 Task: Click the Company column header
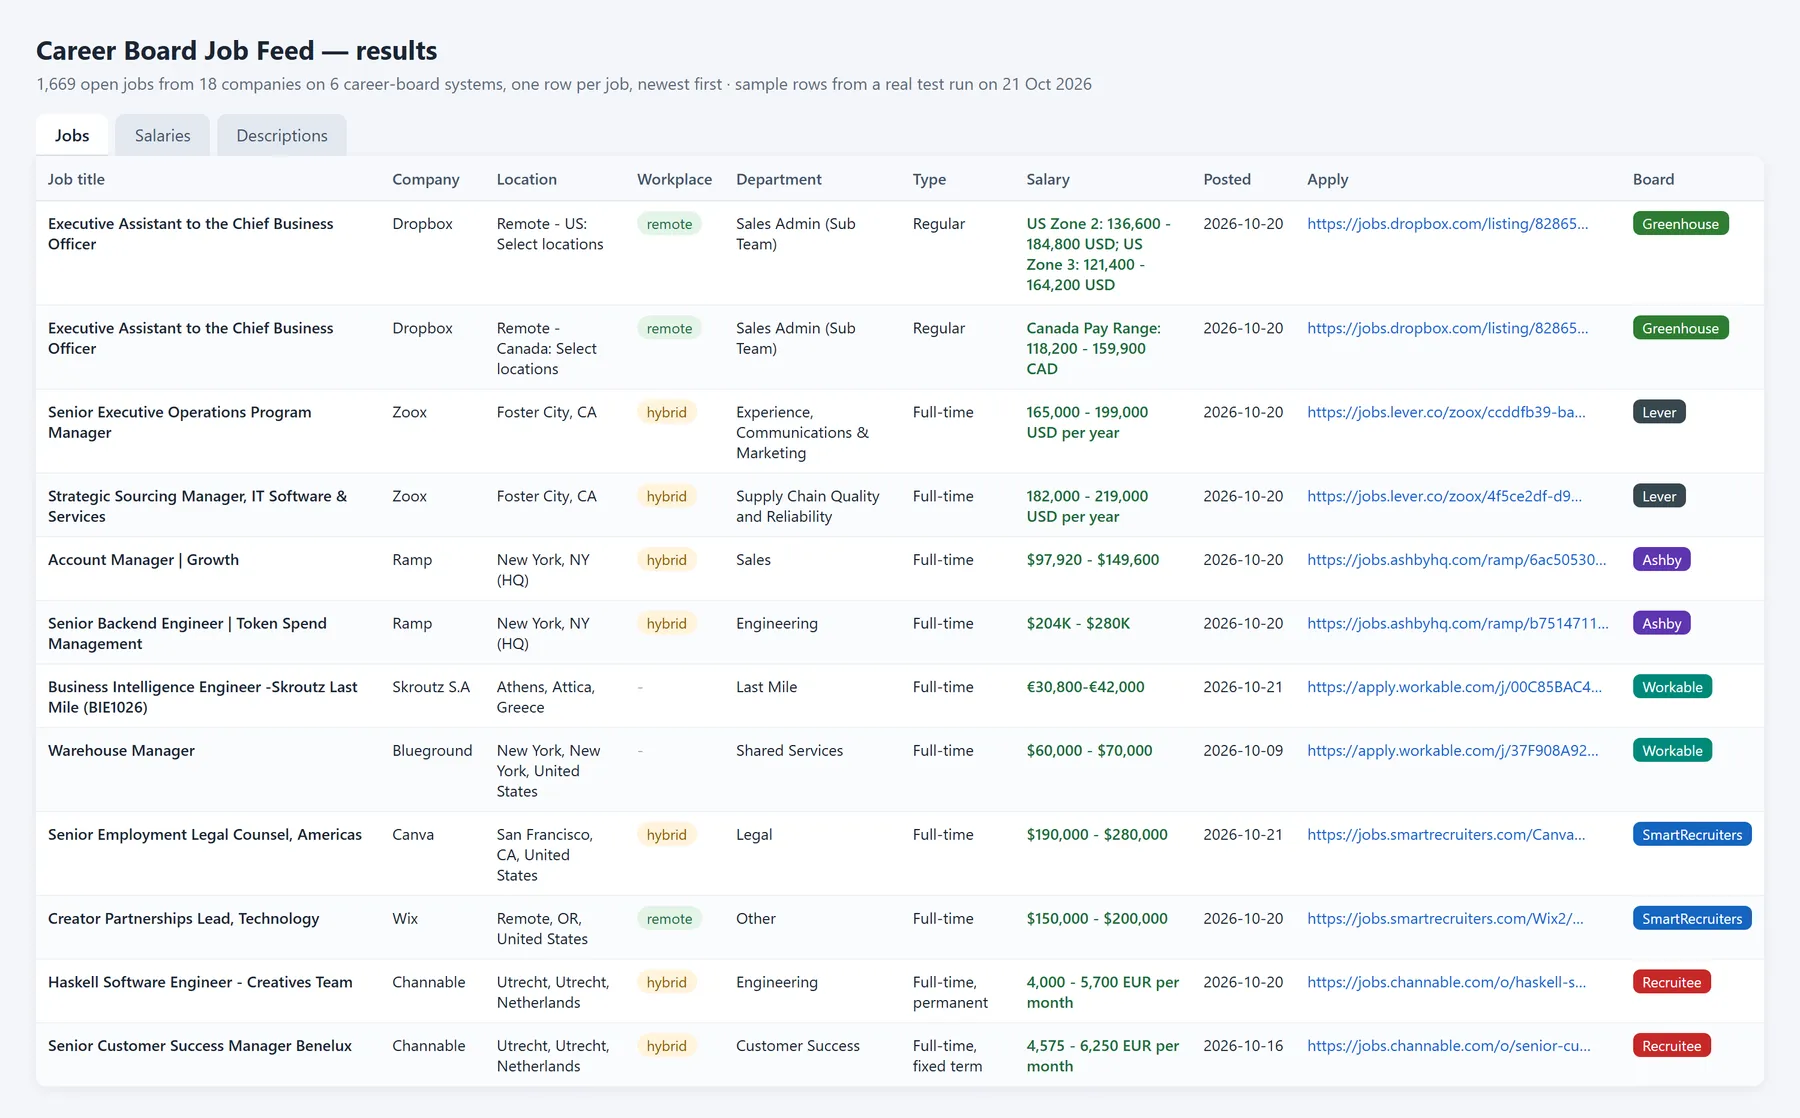[426, 179]
